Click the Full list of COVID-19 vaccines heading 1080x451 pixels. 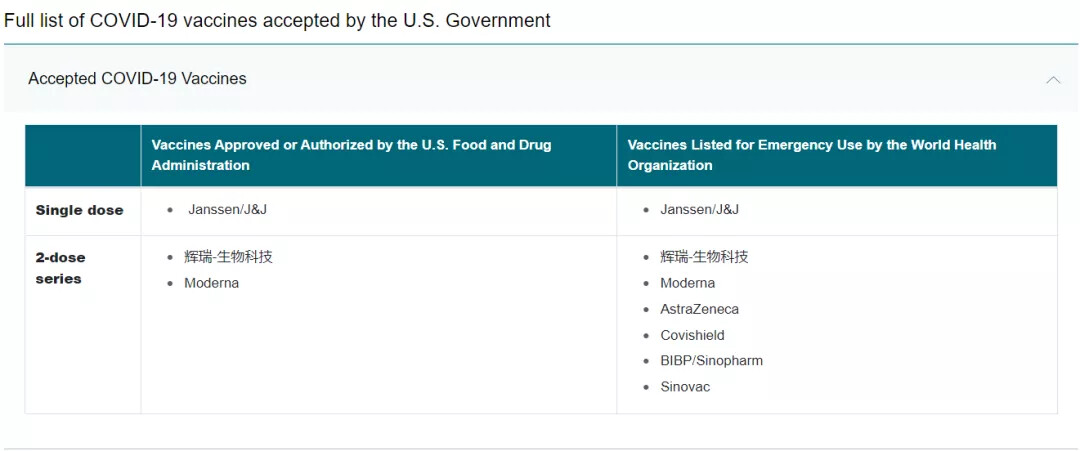(277, 20)
